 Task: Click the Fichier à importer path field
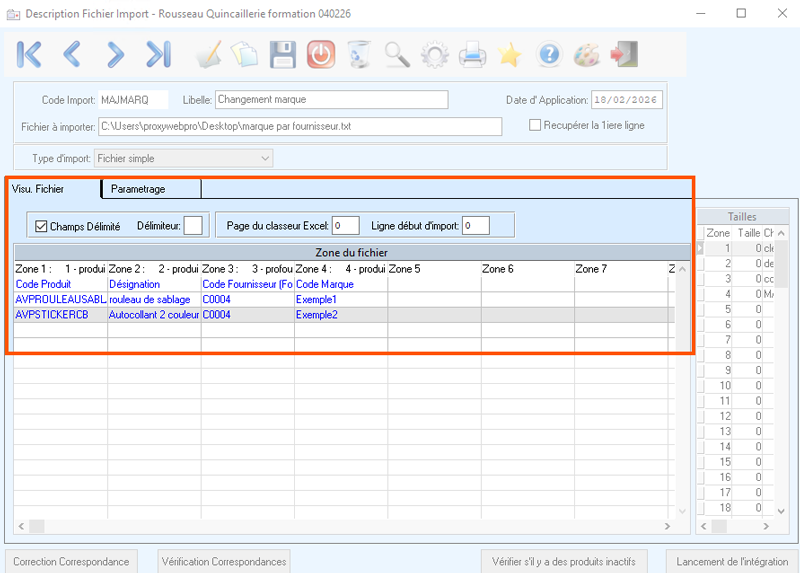[x=300, y=127]
